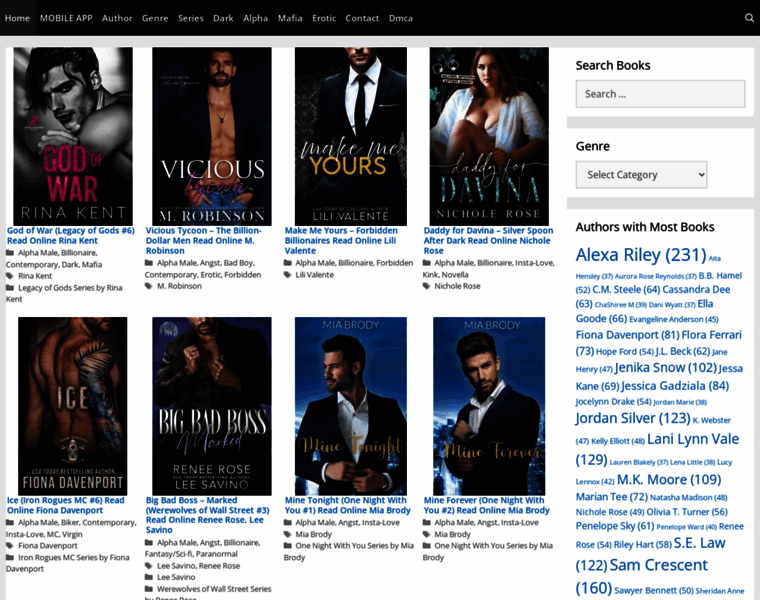Type in the Search Books field
760x600 pixels.
(x=659, y=94)
